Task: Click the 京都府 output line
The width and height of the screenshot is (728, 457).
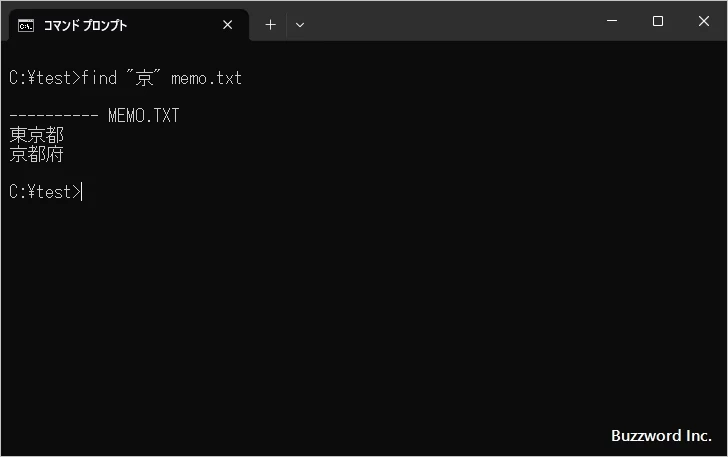Action: click(x=36, y=154)
